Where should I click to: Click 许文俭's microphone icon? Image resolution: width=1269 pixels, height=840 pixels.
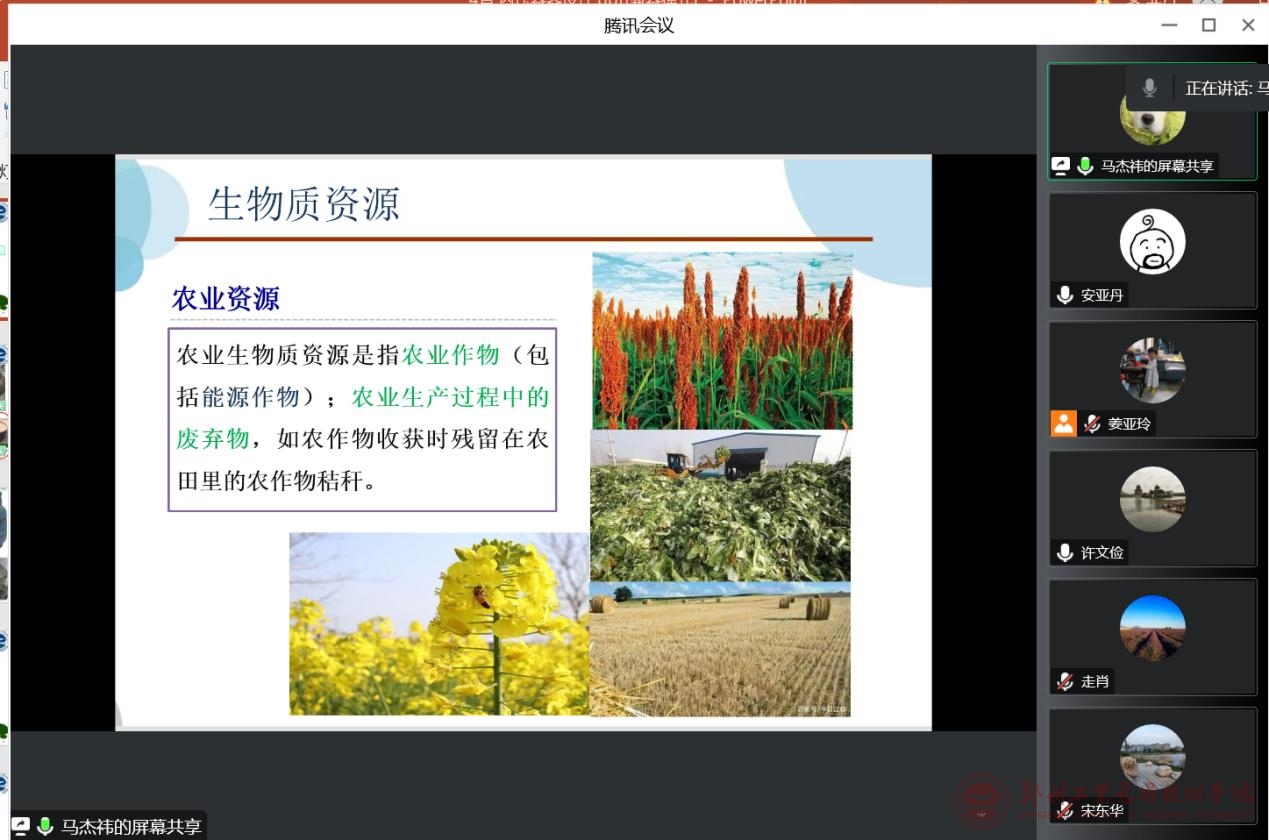click(x=1065, y=552)
